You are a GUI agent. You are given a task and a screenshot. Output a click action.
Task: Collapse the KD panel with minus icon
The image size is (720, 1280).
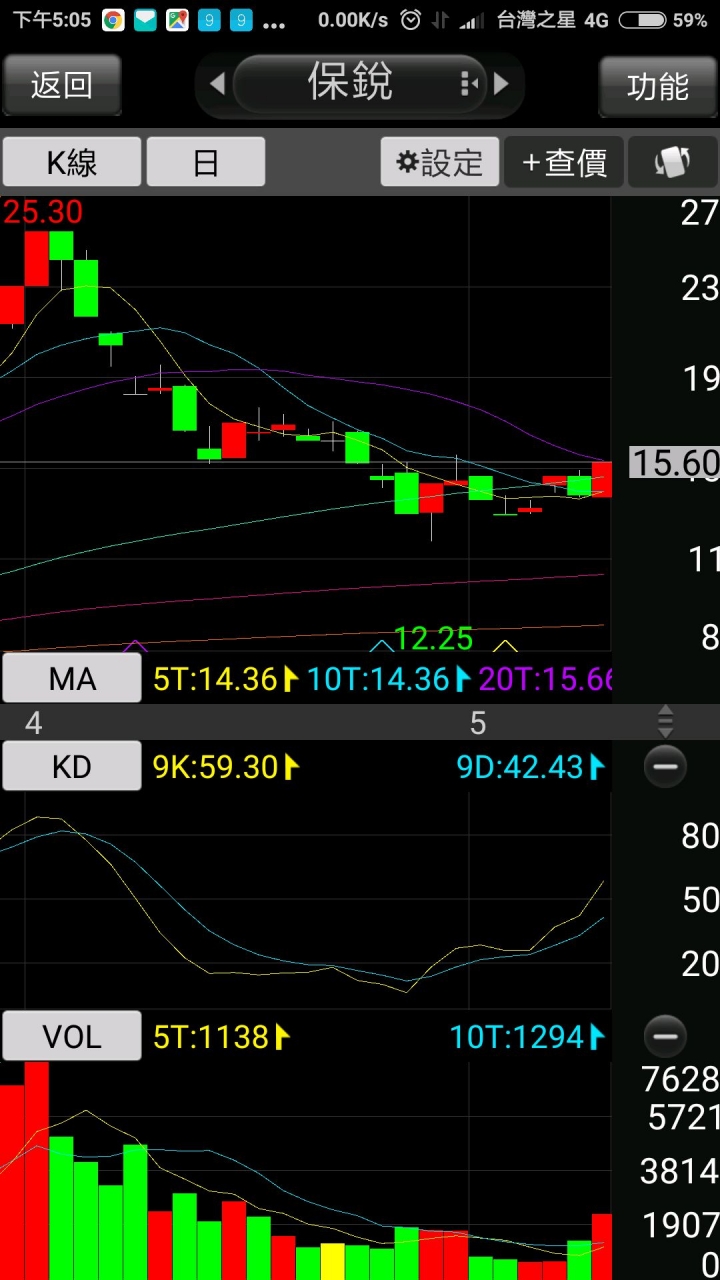(665, 767)
